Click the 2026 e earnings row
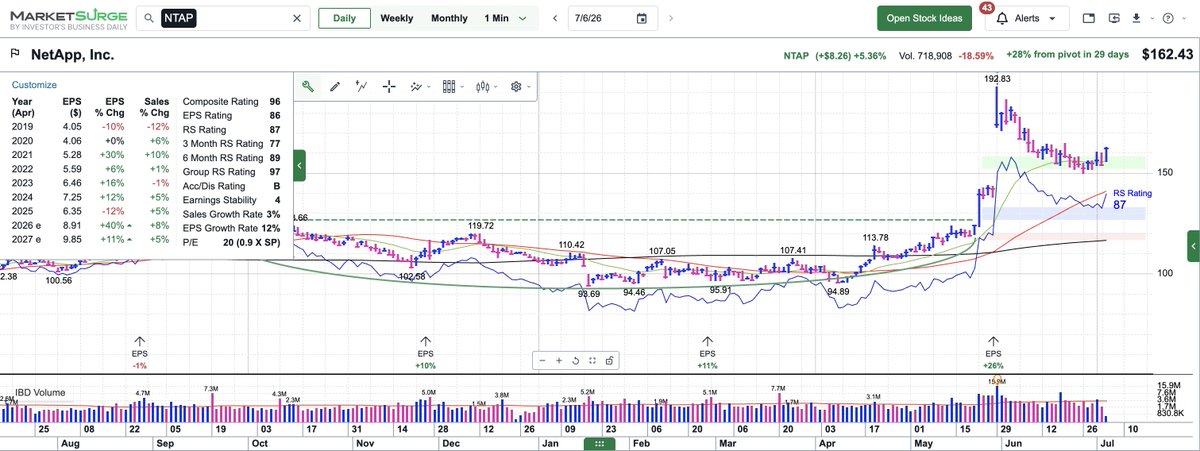The height and width of the screenshot is (451, 1200). [x=91, y=228]
